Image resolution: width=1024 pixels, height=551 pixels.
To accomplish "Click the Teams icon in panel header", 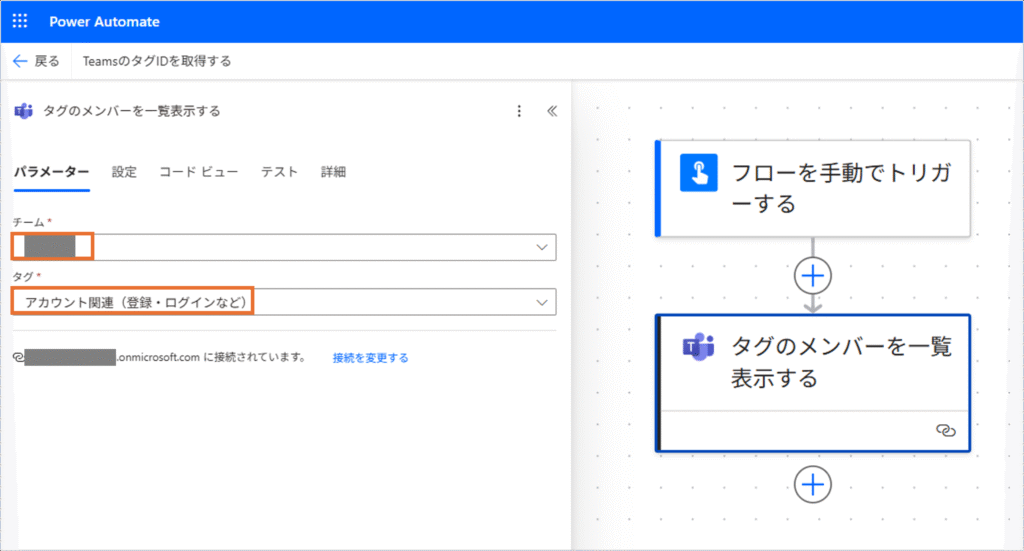I will 24,111.
